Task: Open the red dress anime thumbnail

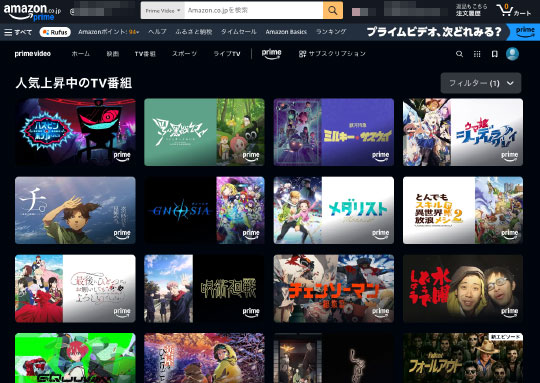Action: coord(75,289)
